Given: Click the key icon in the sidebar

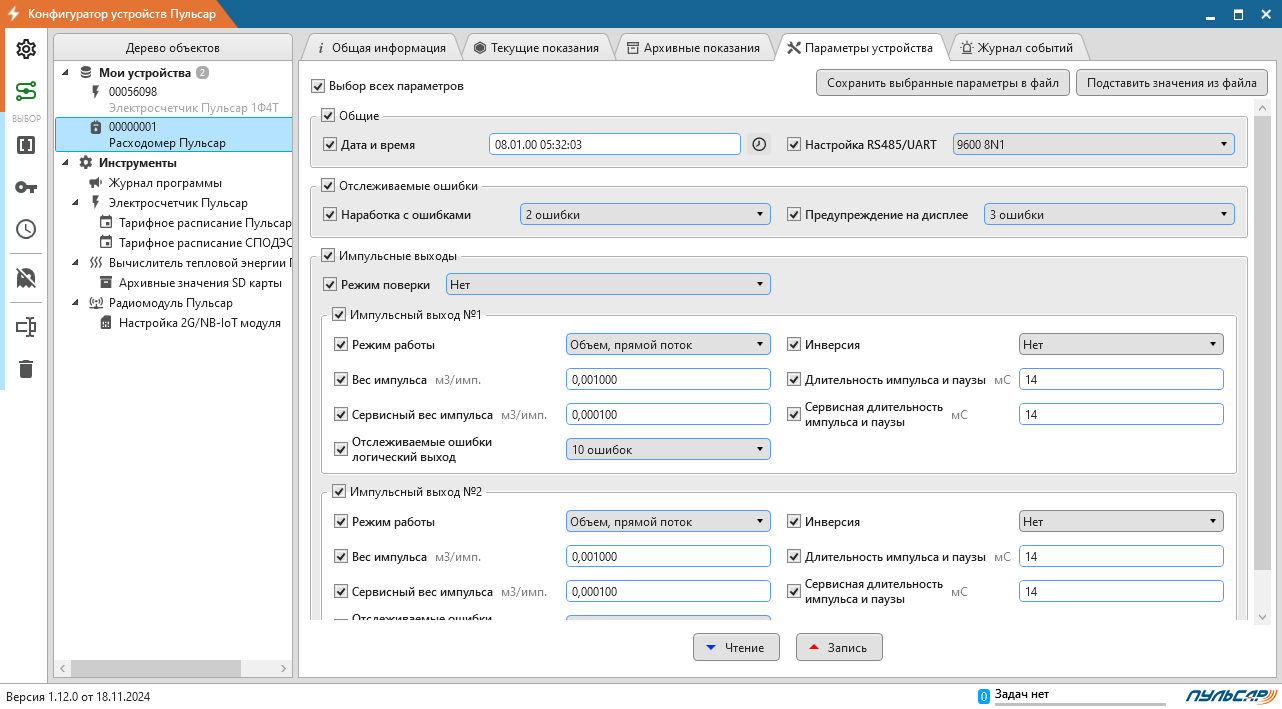Looking at the screenshot, I should pos(26,187).
